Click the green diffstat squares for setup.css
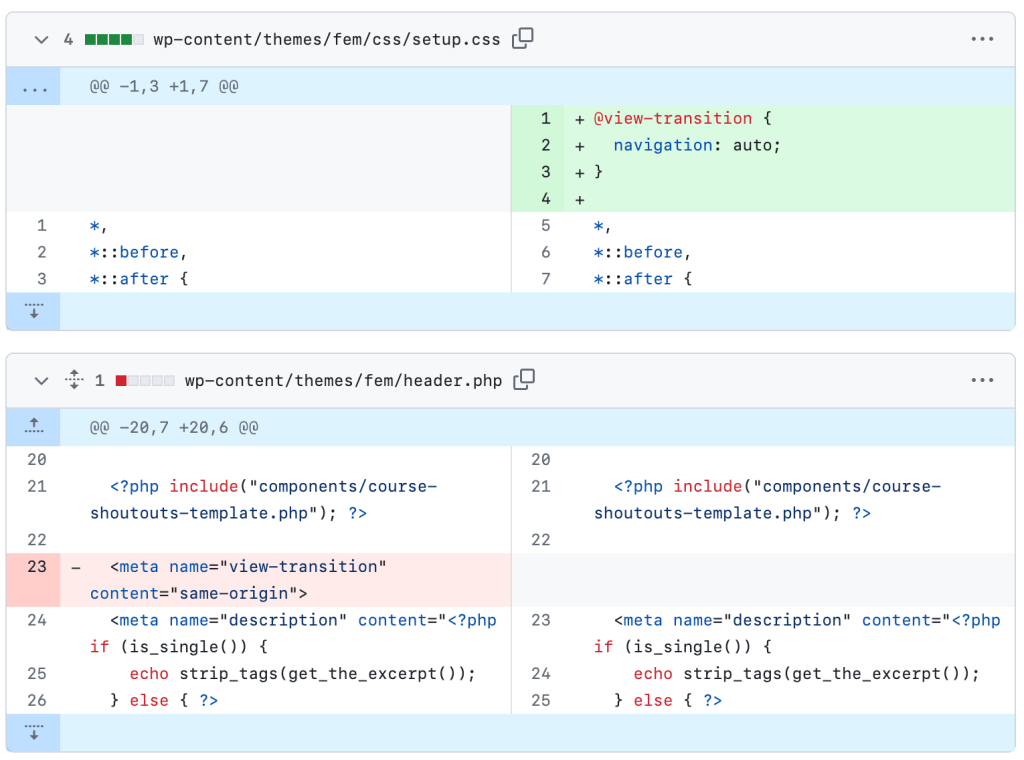This screenshot has width=1024, height=760. point(112,38)
